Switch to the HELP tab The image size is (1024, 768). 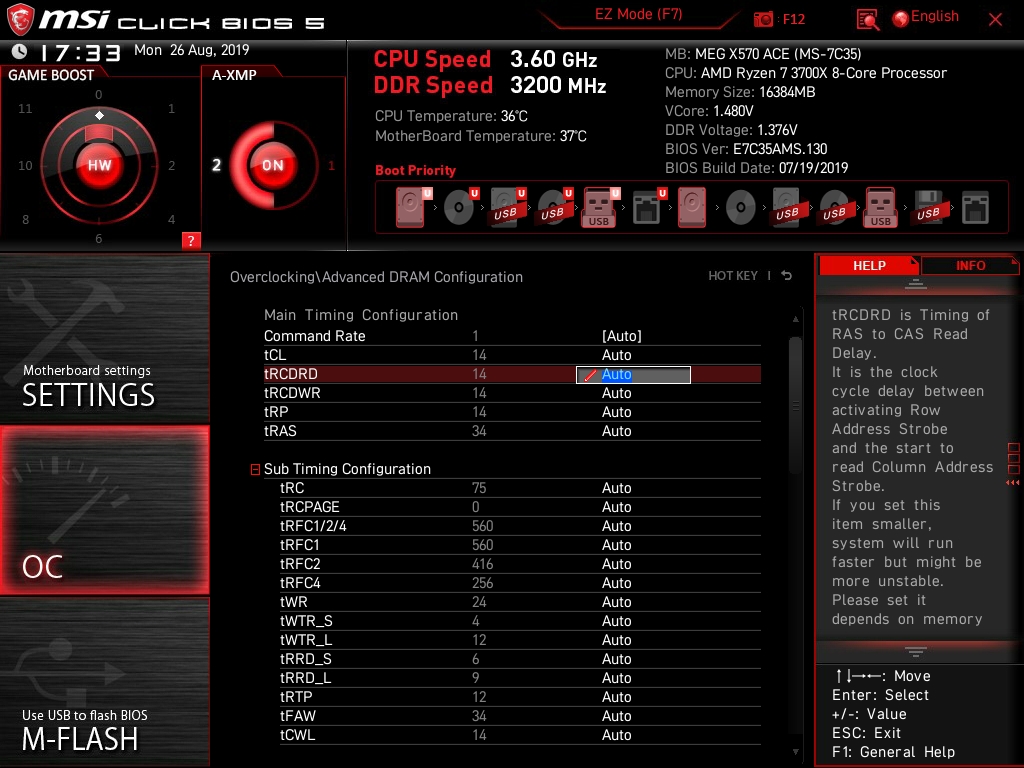click(x=869, y=266)
